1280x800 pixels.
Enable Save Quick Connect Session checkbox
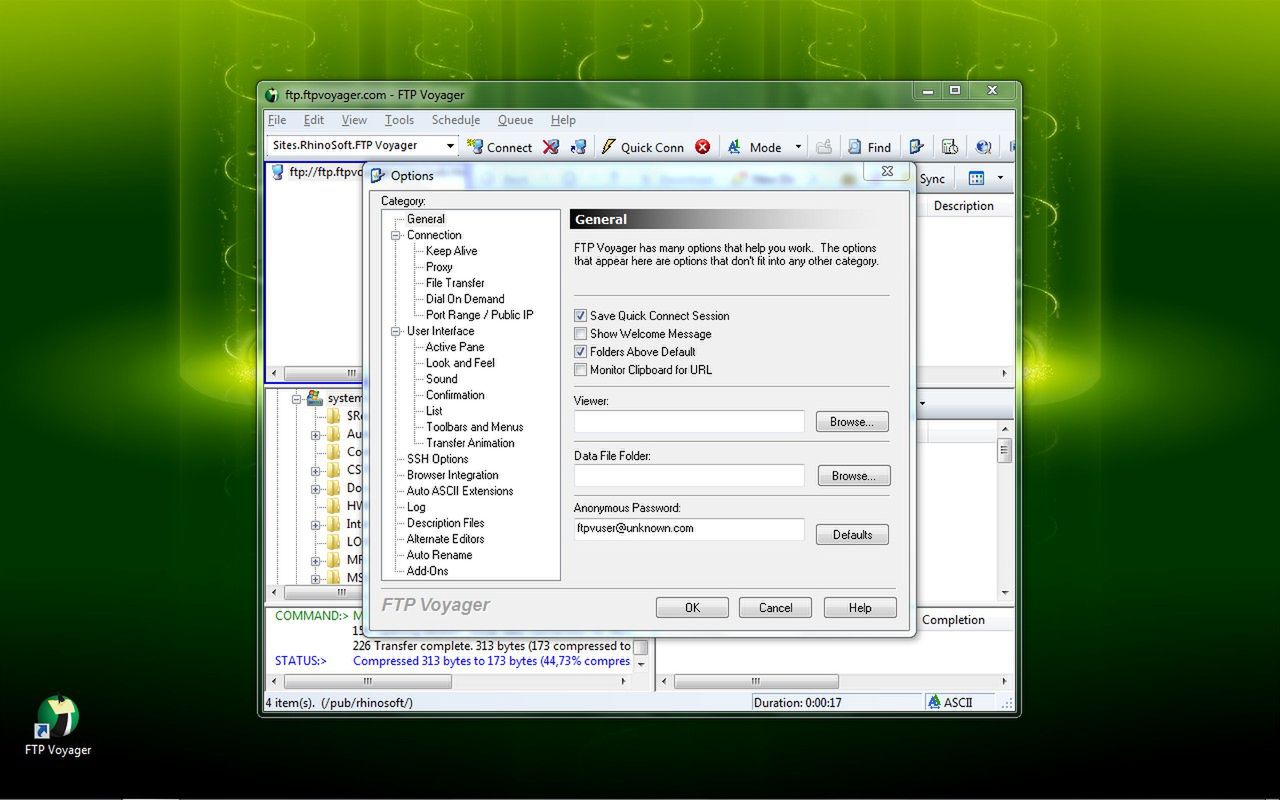580,316
